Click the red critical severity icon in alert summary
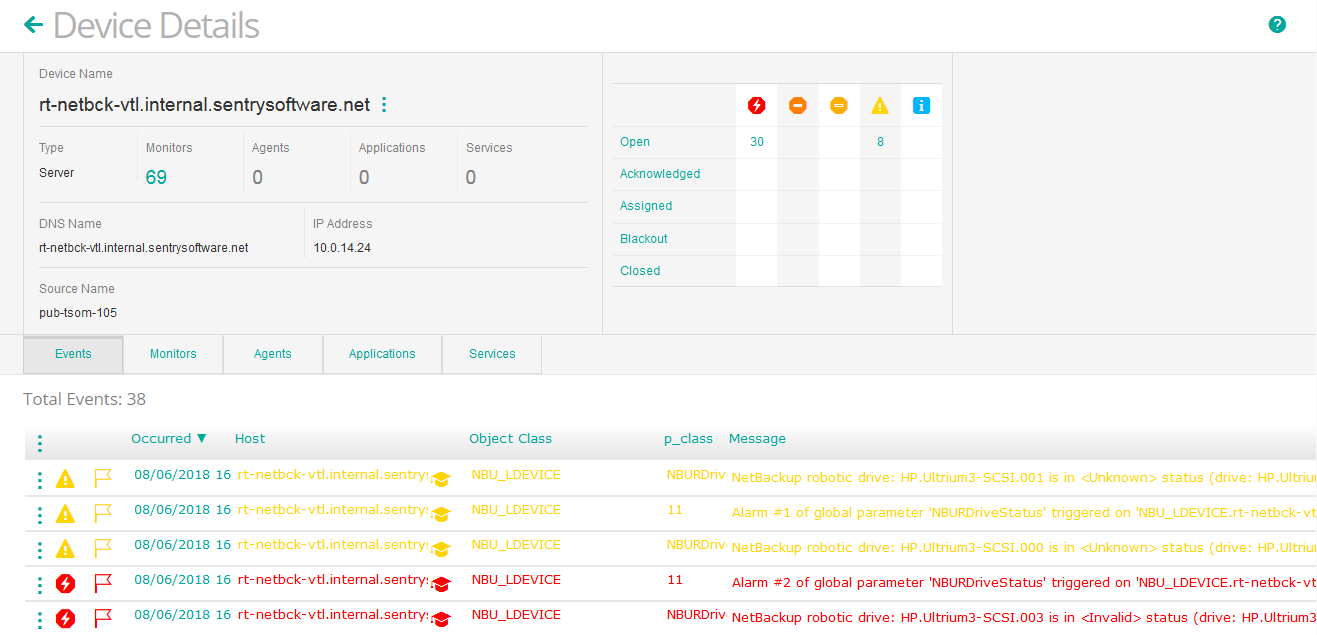The width and height of the screenshot is (1317, 635). pos(757,105)
